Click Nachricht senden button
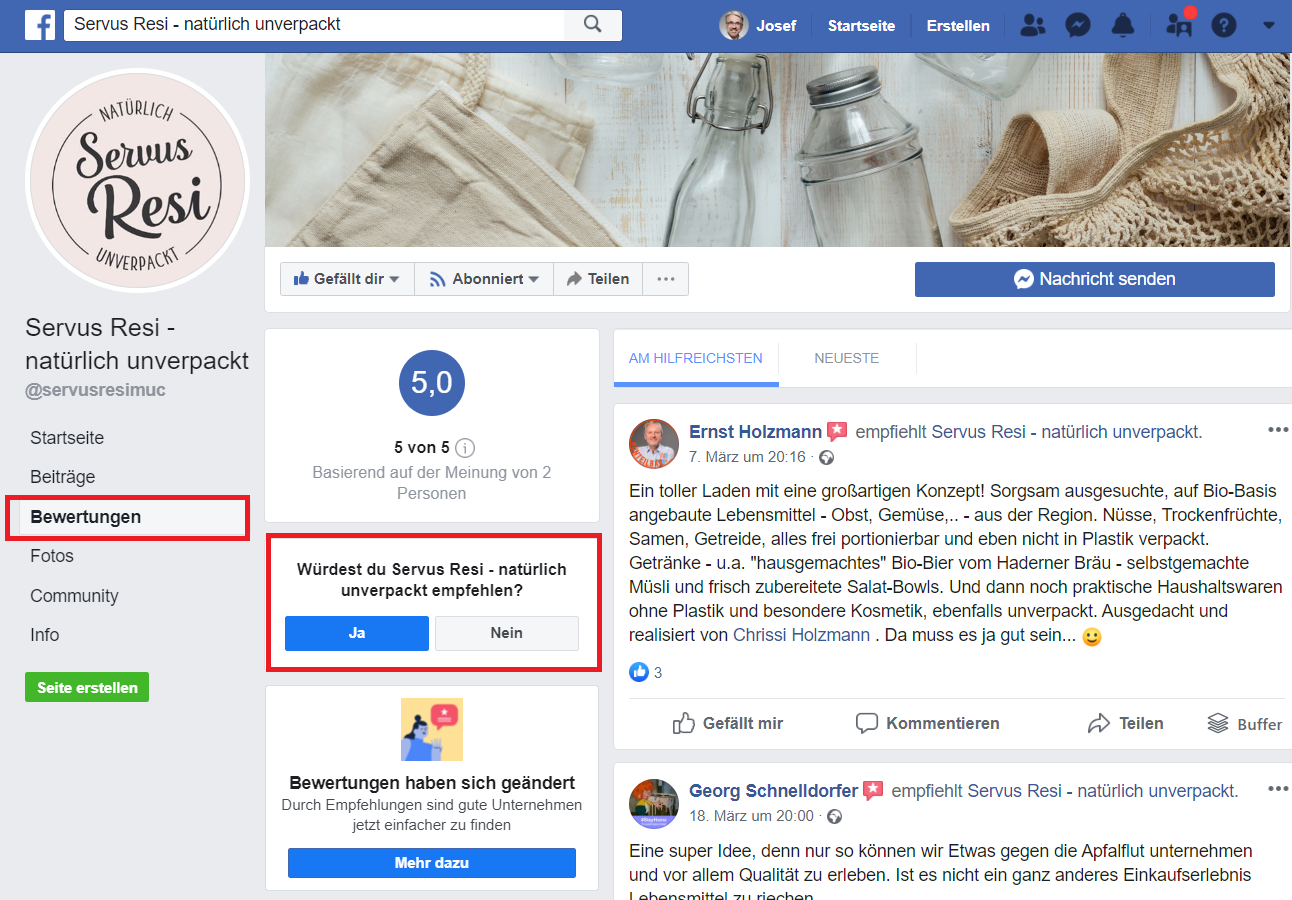Image resolution: width=1292 pixels, height=900 pixels. 1095,279
